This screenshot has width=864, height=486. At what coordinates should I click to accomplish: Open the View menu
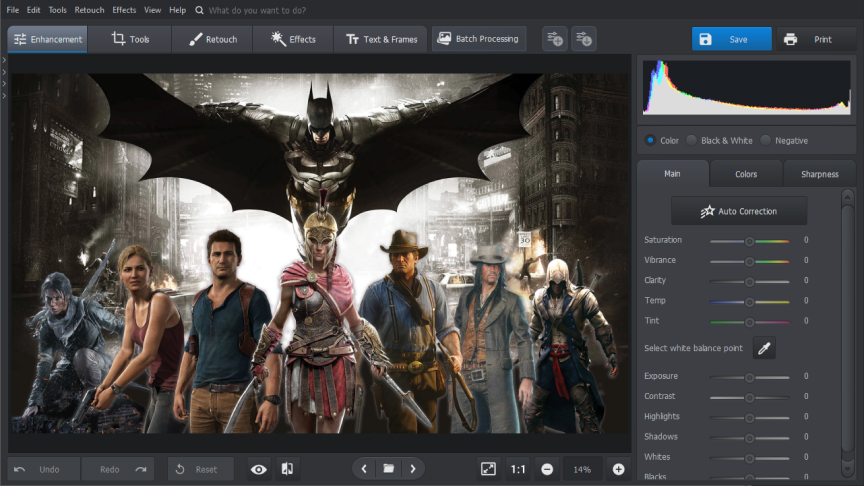coord(153,10)
